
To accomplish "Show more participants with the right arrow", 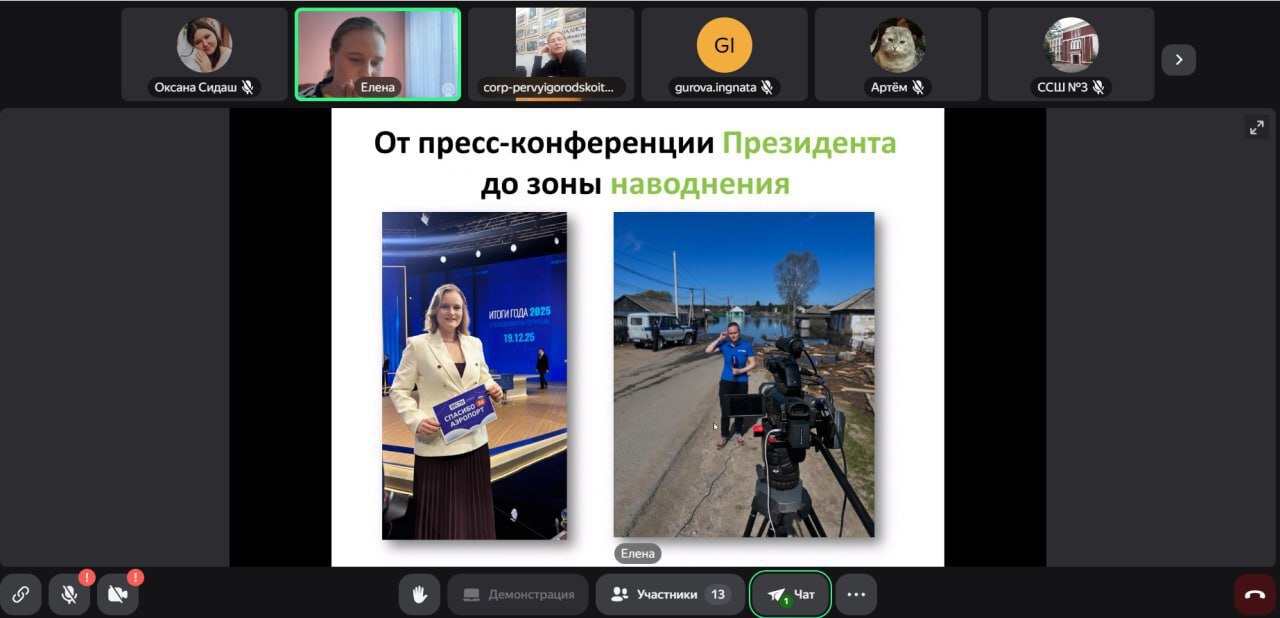I will tap(1178, 60).
